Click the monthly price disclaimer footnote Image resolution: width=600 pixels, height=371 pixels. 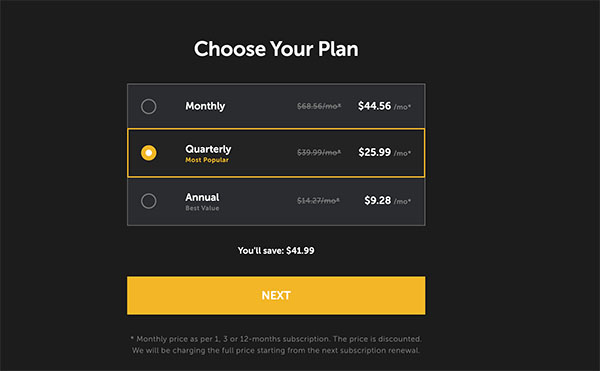(276, 339)
